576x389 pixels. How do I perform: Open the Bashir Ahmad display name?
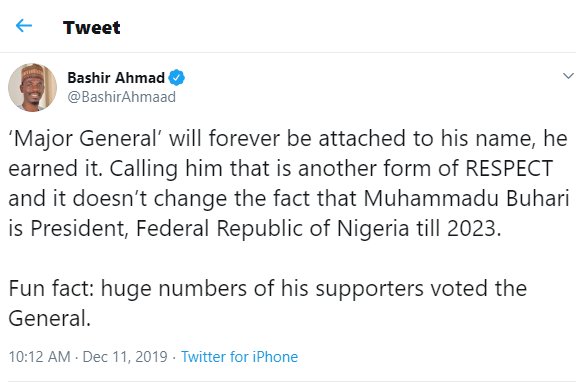(x=116, y=78)
